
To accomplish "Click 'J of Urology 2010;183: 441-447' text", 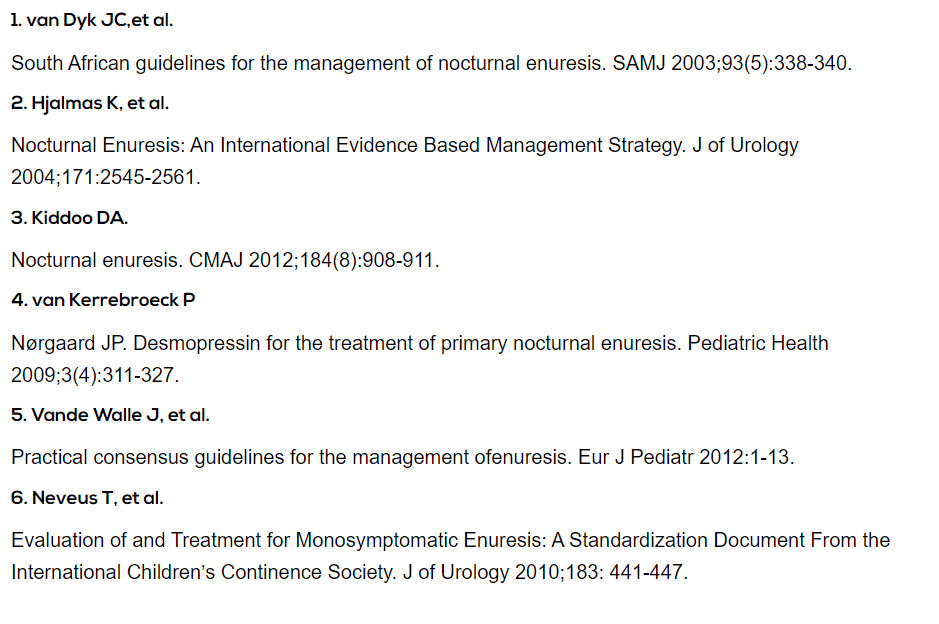I will click(543, 572).
